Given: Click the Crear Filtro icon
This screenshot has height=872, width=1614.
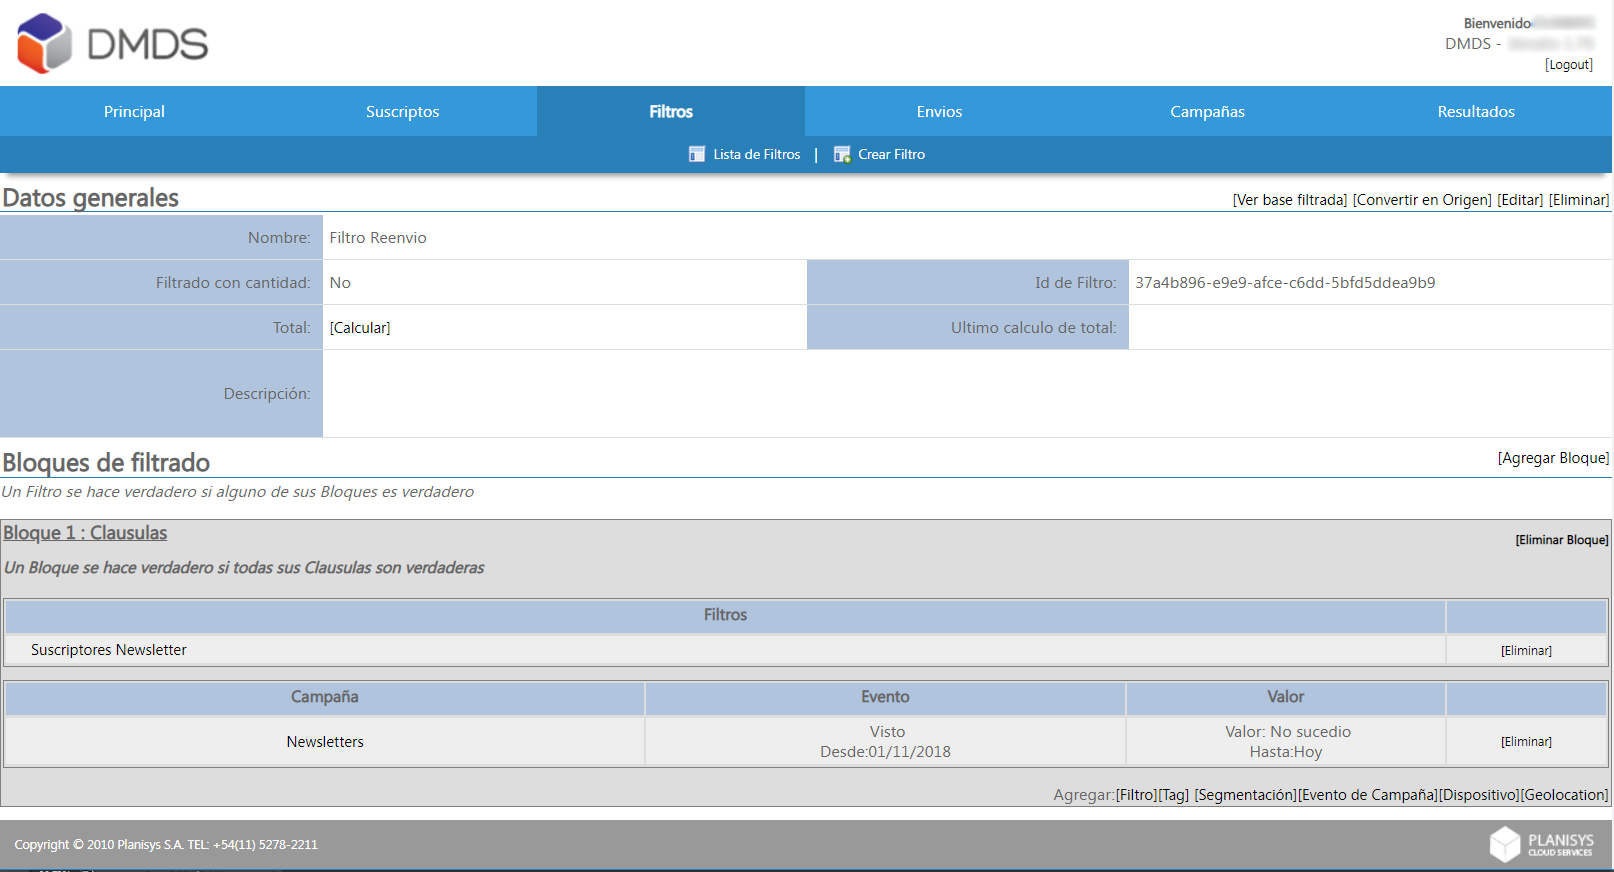Looking at the screenshot, I should [842, 154].
